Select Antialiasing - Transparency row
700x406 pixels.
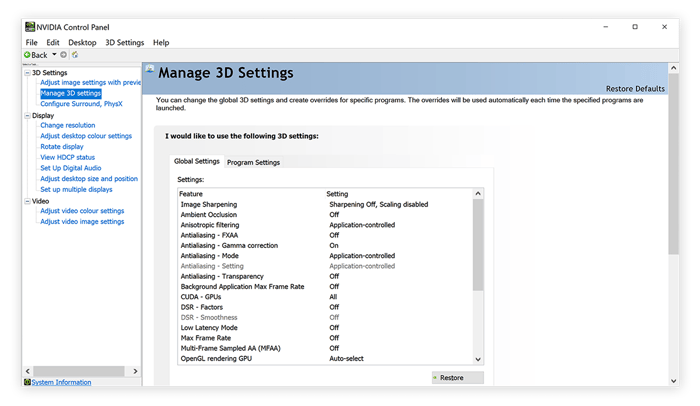click(x=325, y=276)
